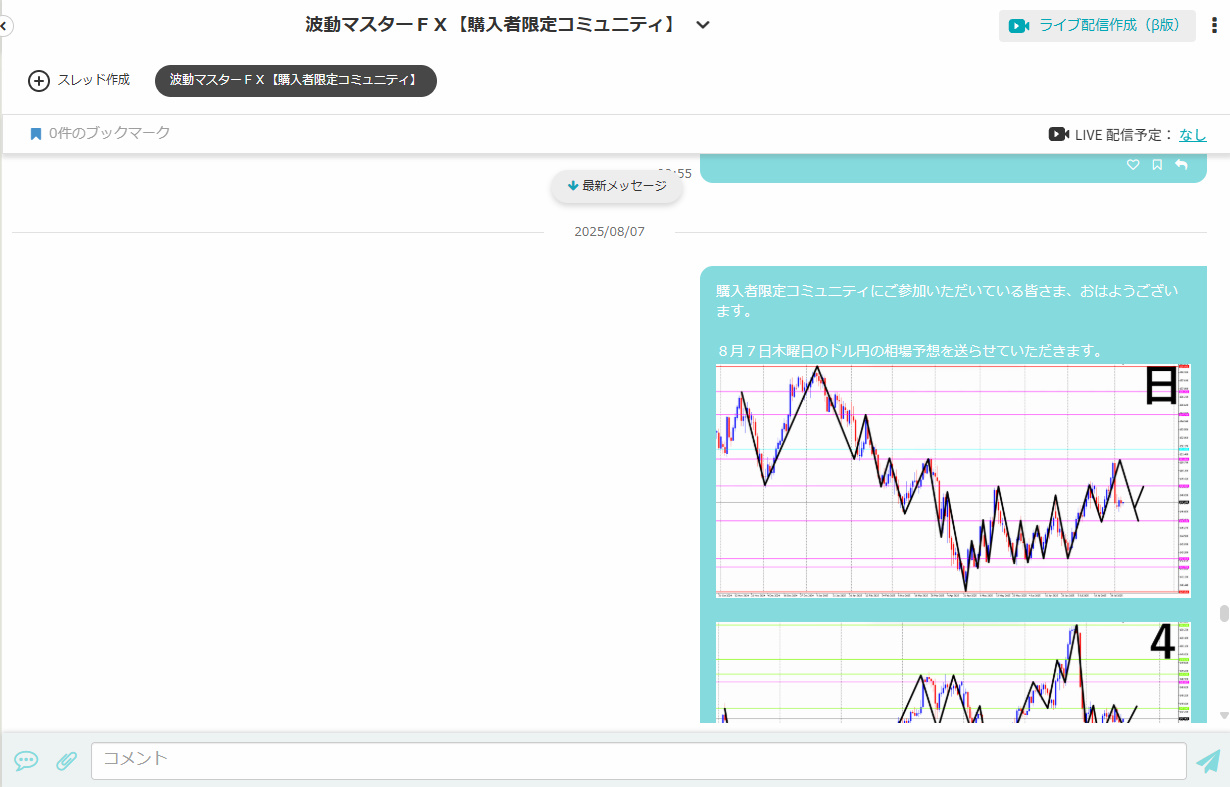Open the chat bubble icon beside comment box

[x=26, y=761]
